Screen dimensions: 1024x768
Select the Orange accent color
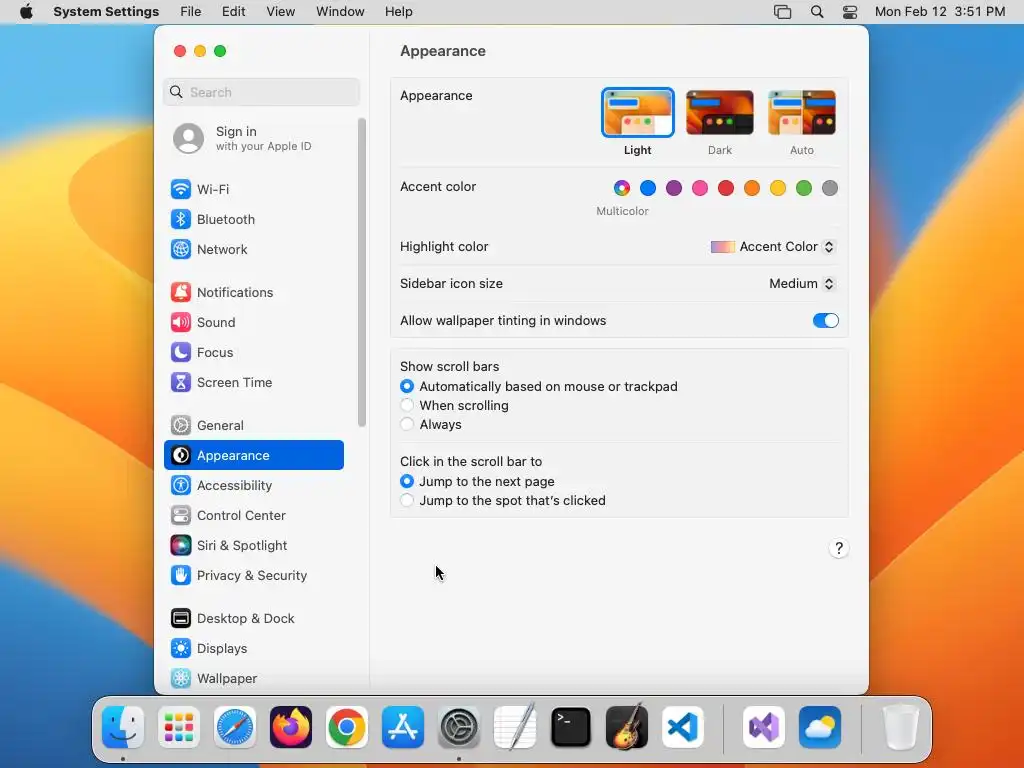tap(752, 188)
